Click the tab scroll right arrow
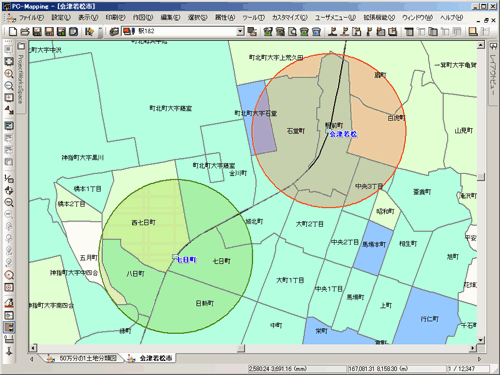500x375 pixels. [480, 359]
